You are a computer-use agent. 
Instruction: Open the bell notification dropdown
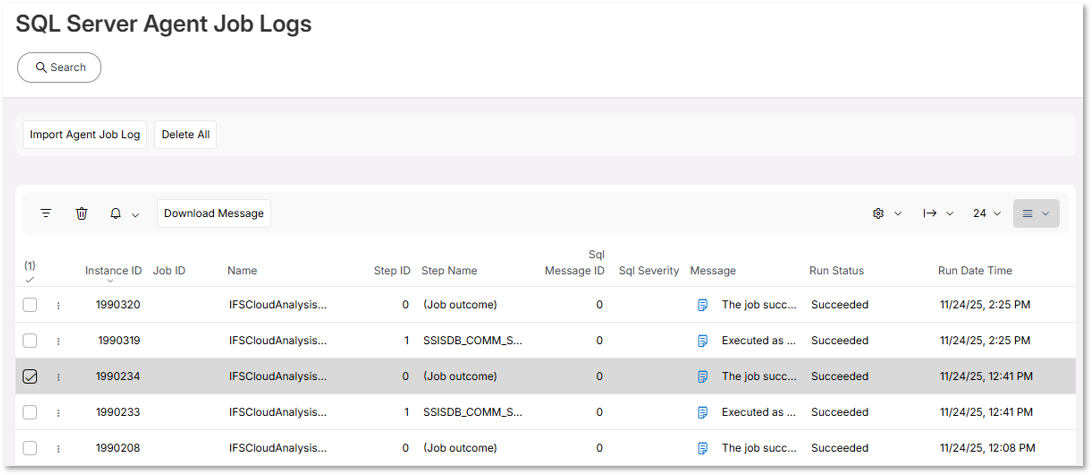(125, 214)
